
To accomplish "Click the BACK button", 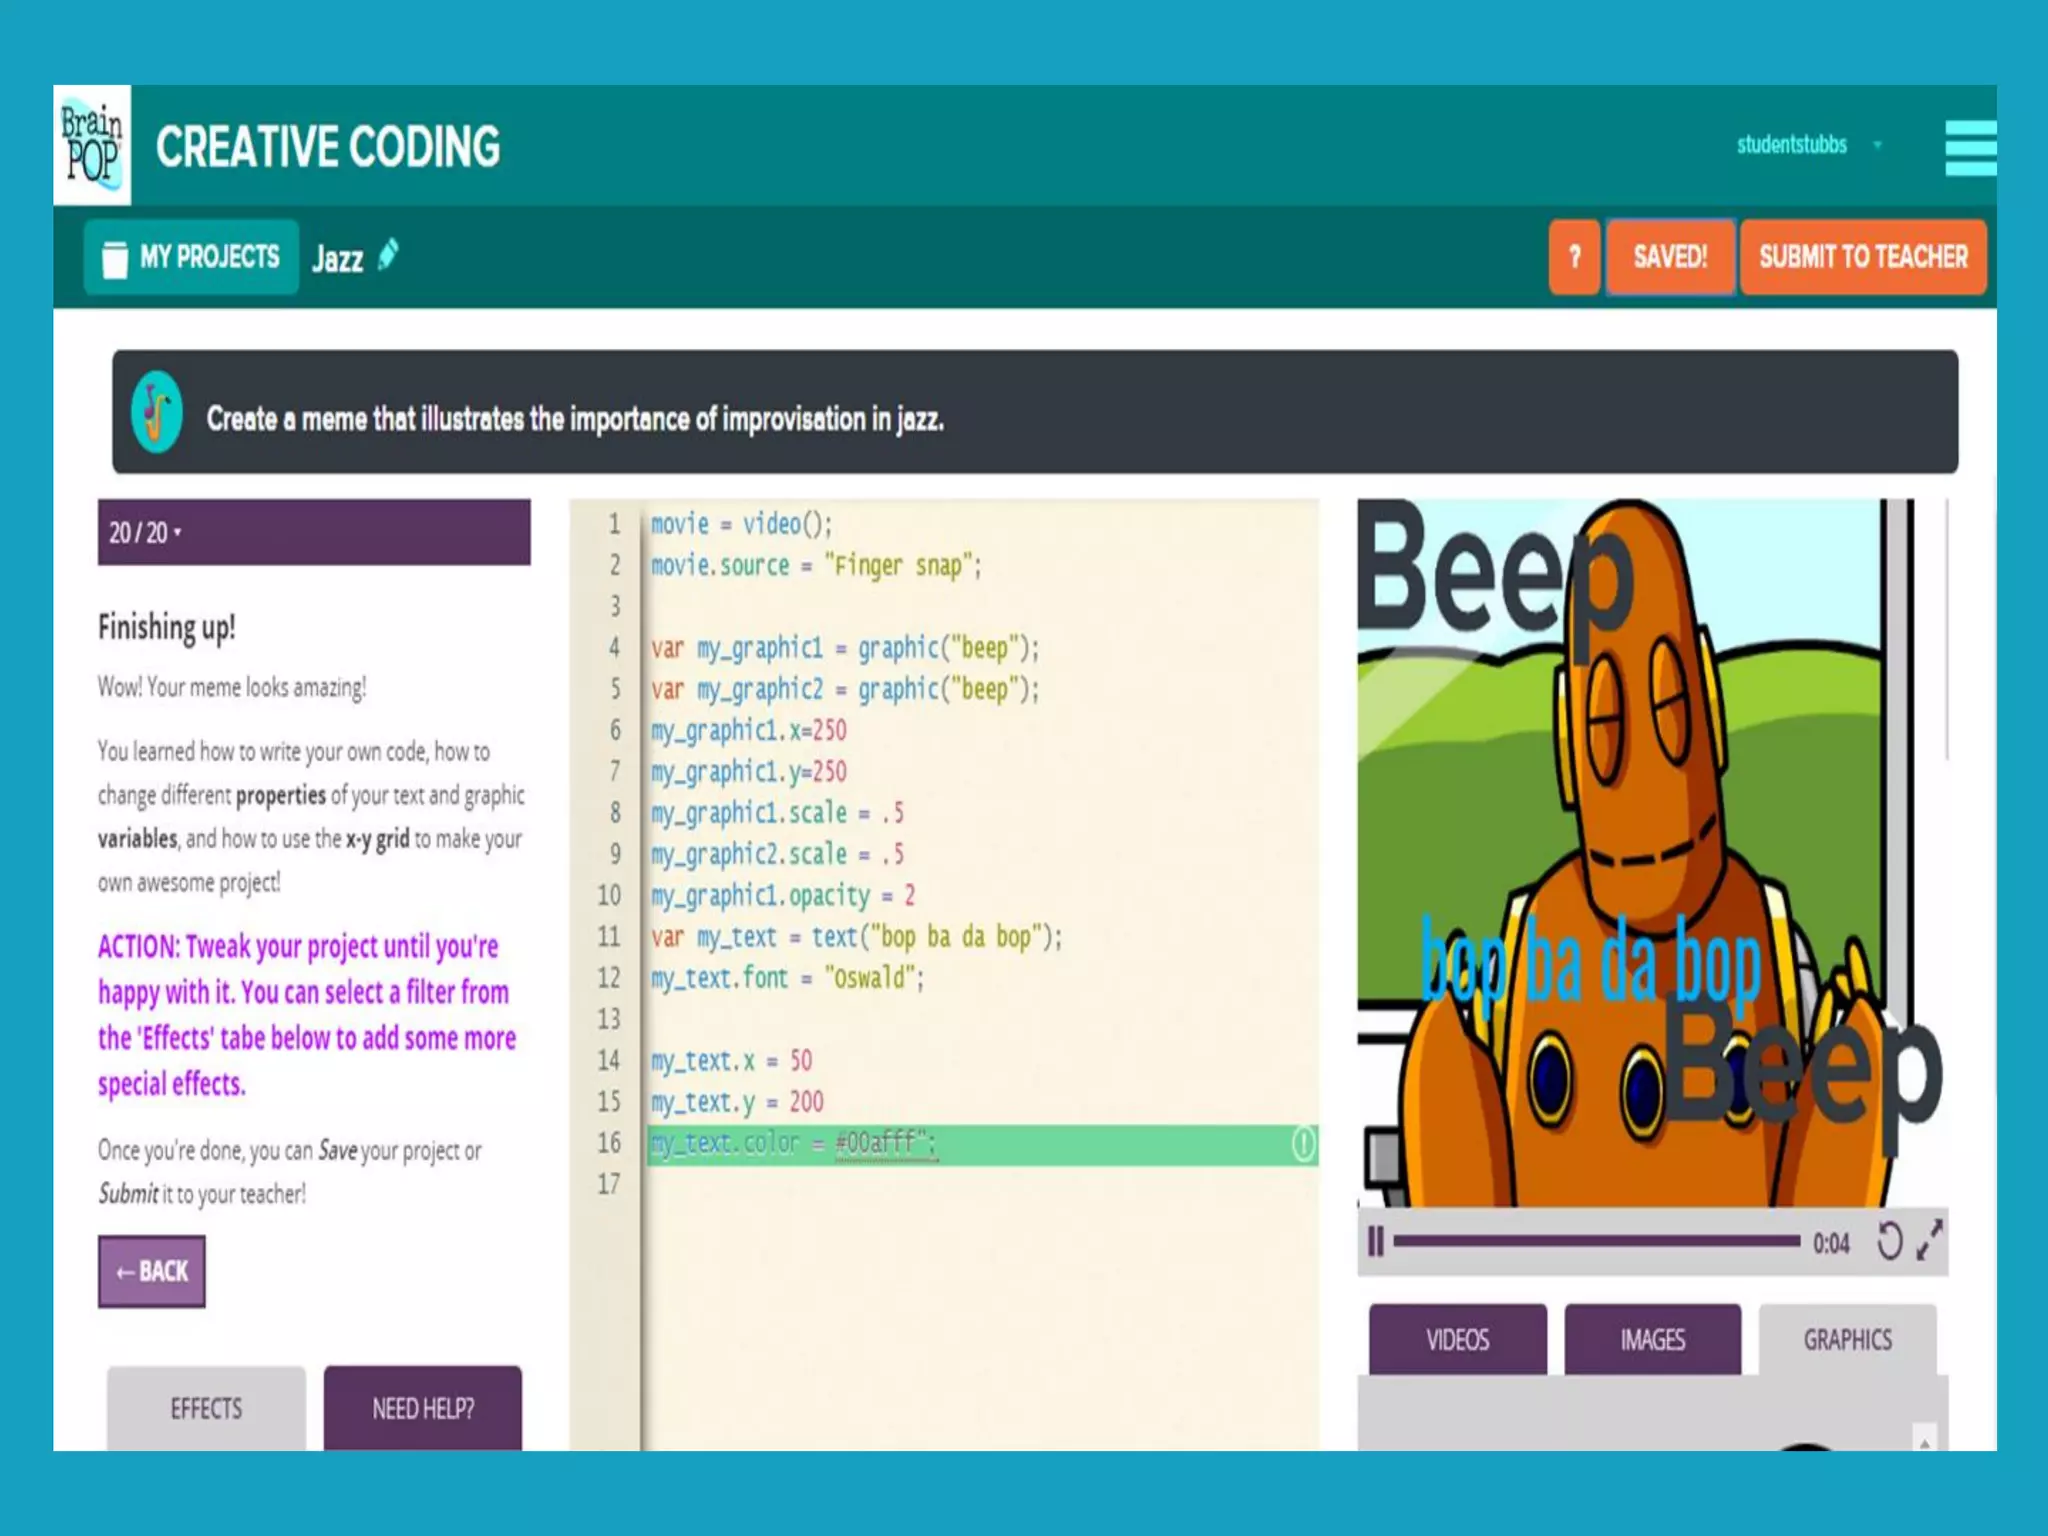I will tap(152, 1271).
